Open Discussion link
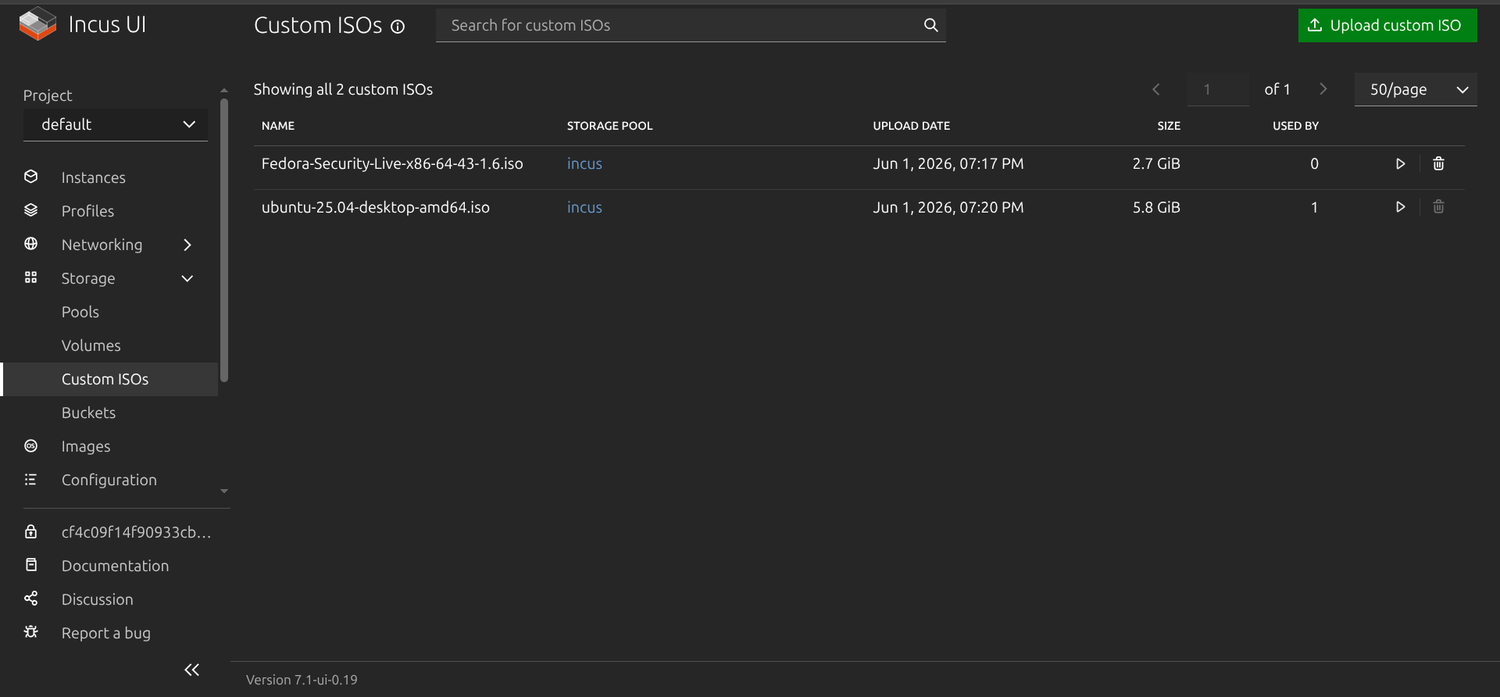 (97, 599)
